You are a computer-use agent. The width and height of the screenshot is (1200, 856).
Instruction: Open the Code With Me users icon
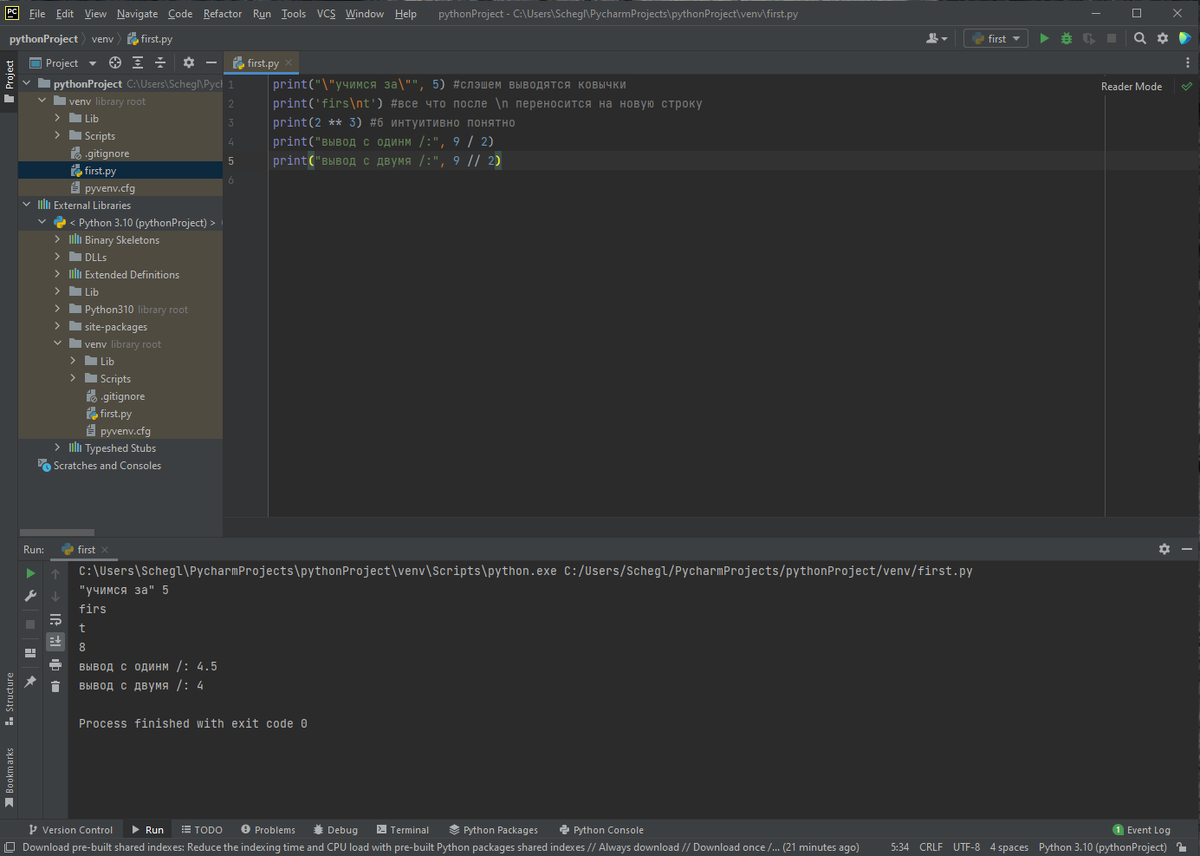coord(936,38)
